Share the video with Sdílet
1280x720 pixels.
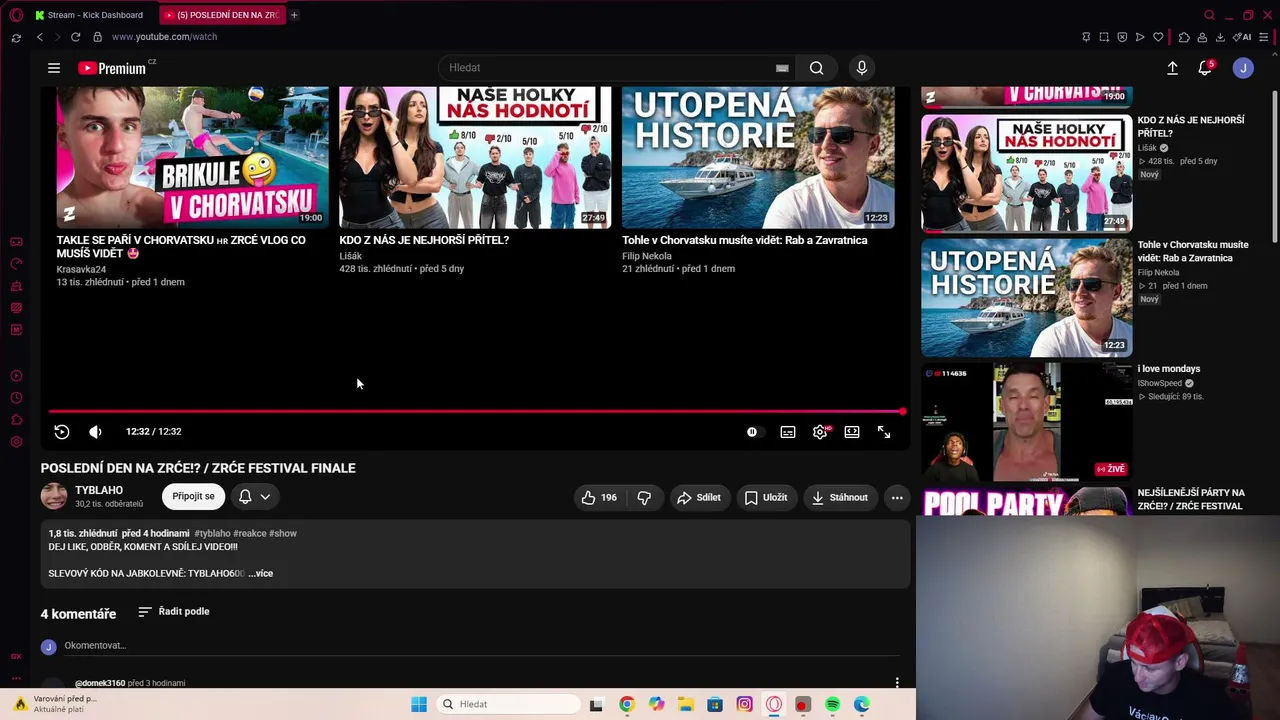698,497
